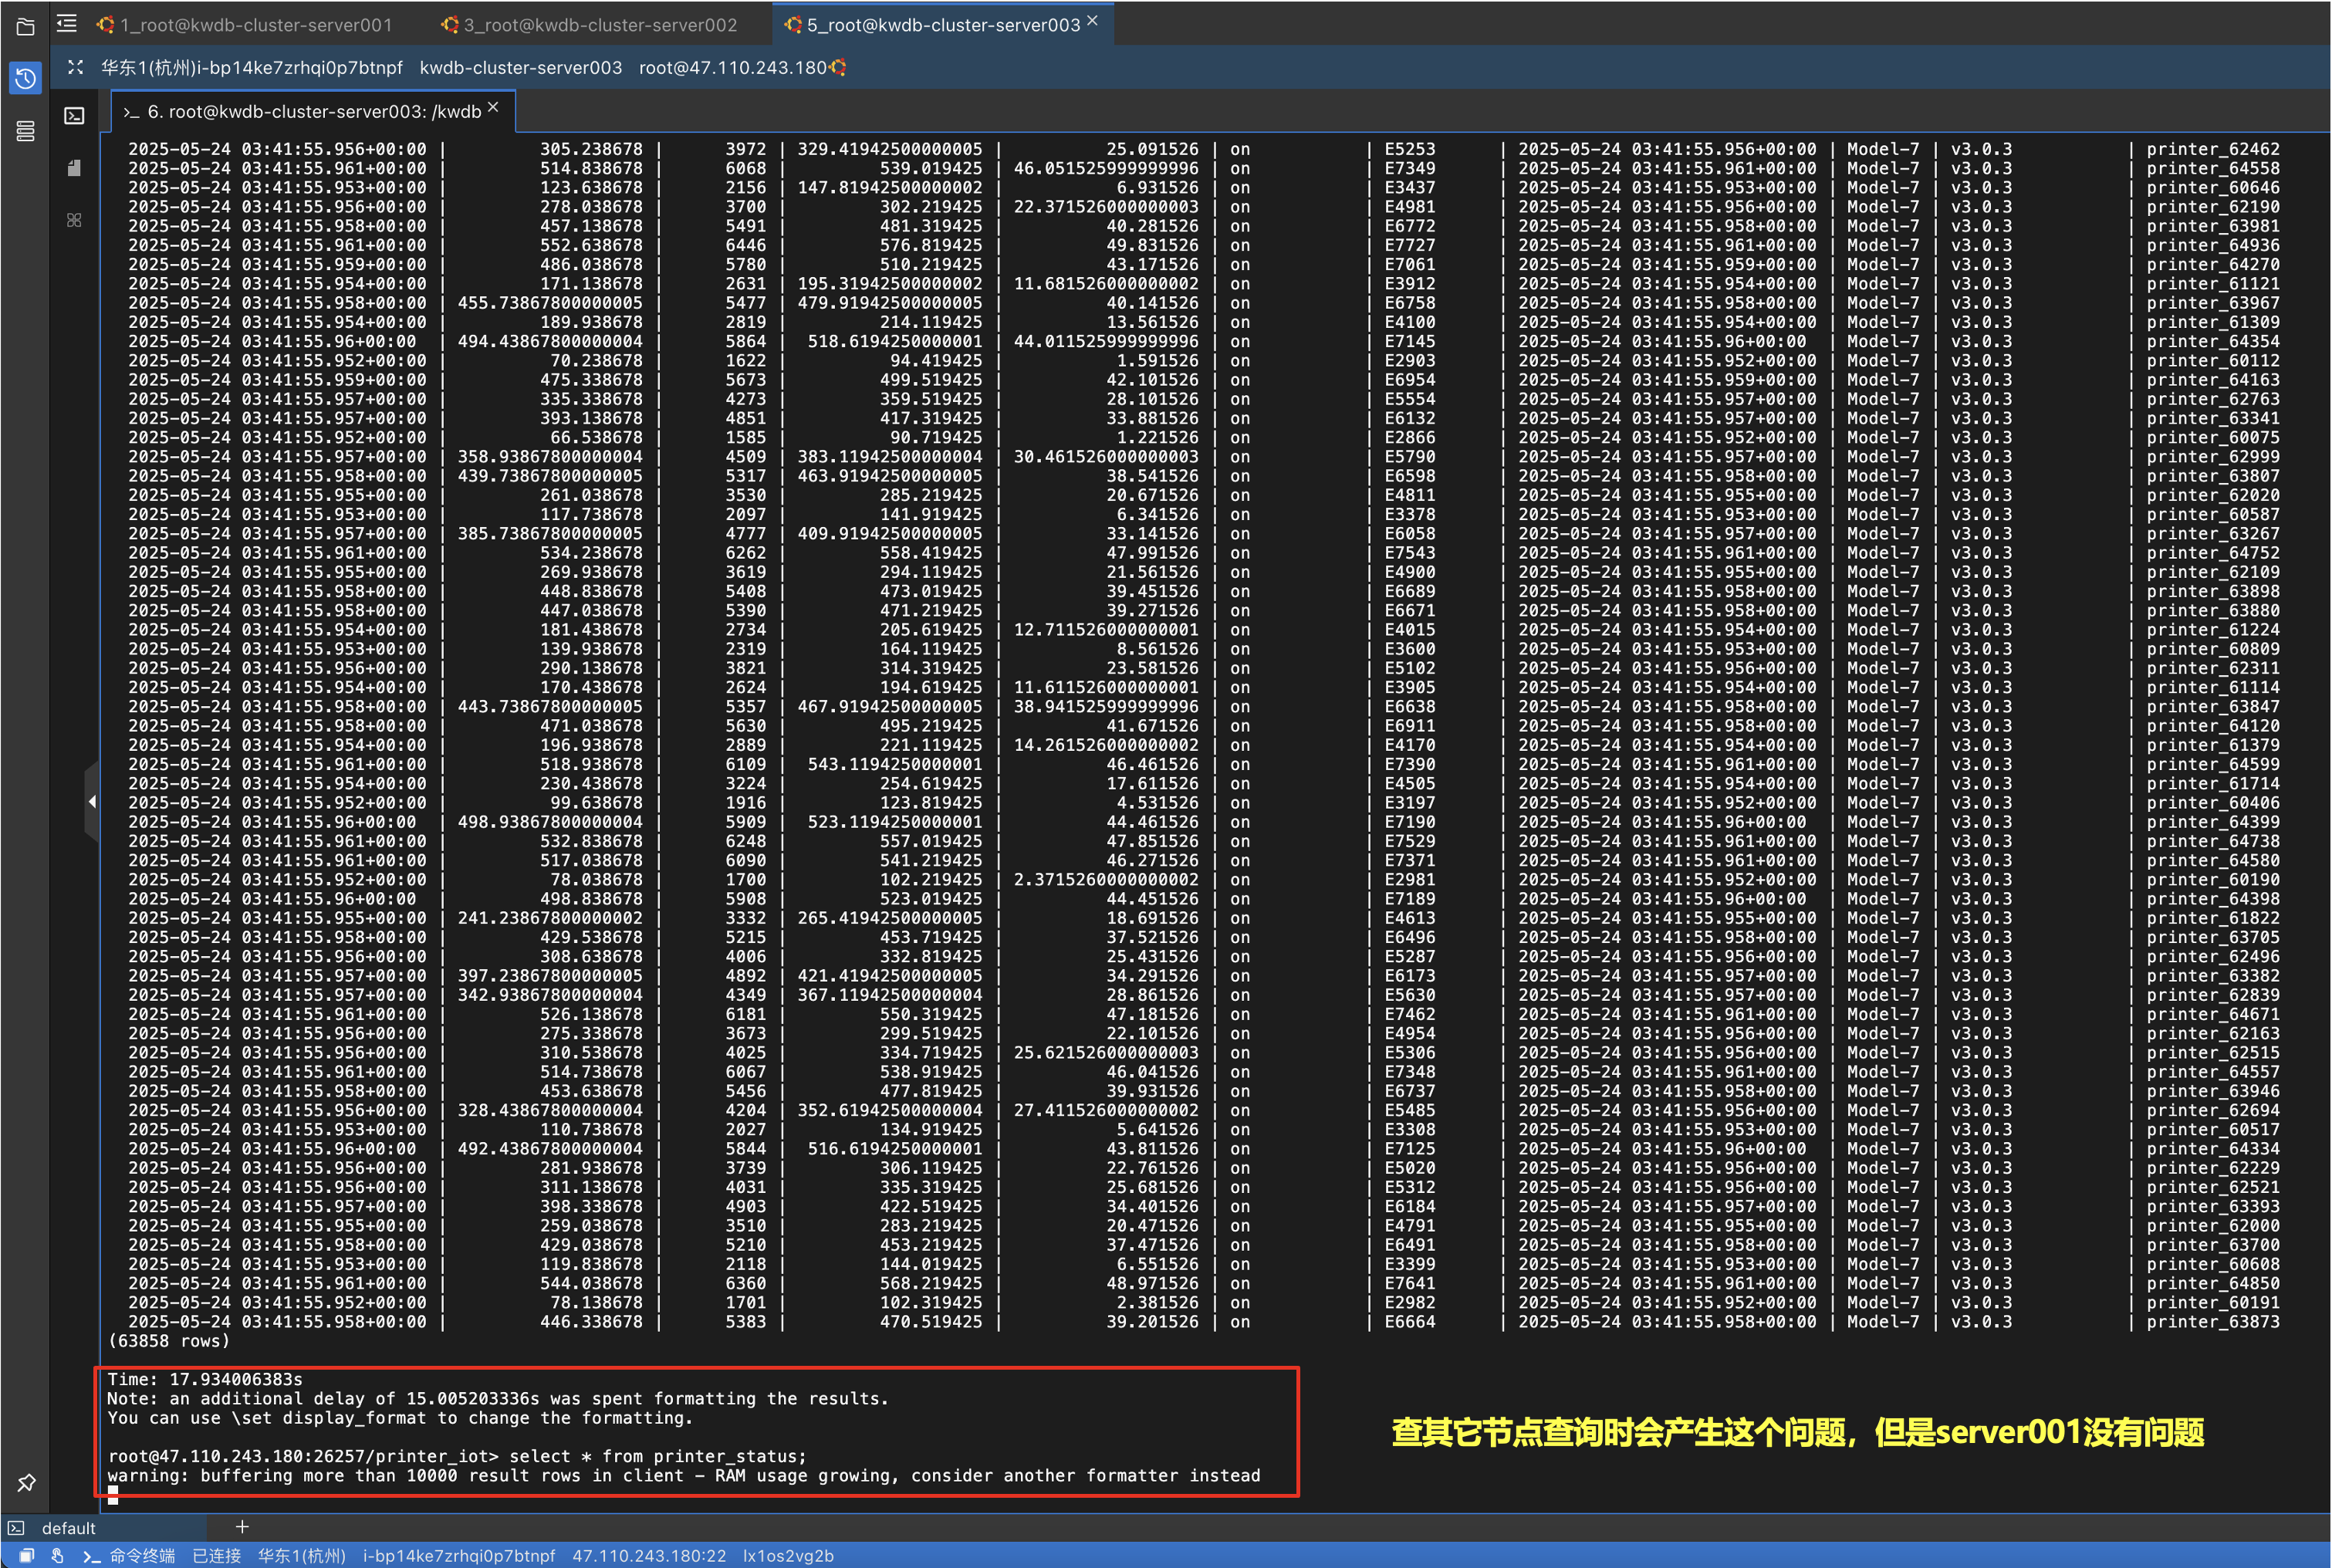Click the pin icon at bottom left

(x=26, y=1482)
